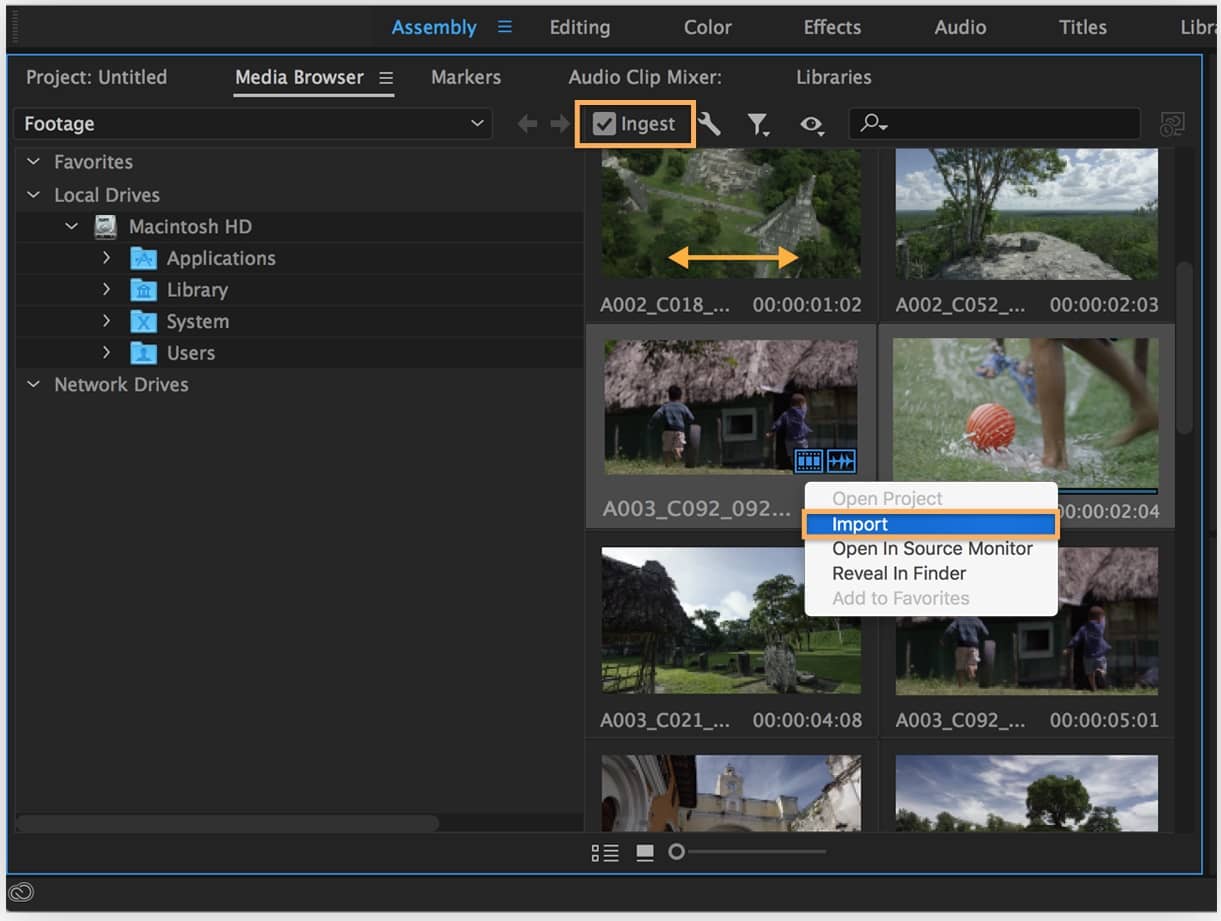Switch to the Audio Clip Mixer tab

pyautogui.click(x=645, y=77)
